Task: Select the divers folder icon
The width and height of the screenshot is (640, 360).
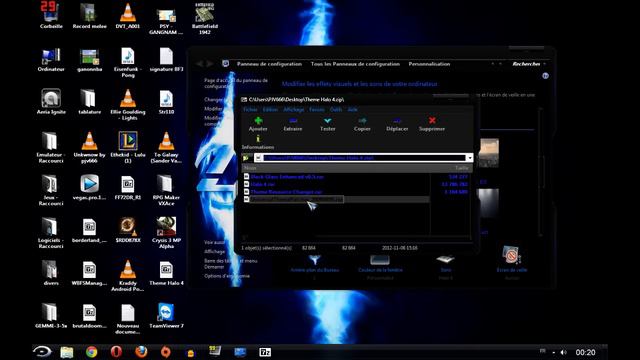Action: point(51,273)
